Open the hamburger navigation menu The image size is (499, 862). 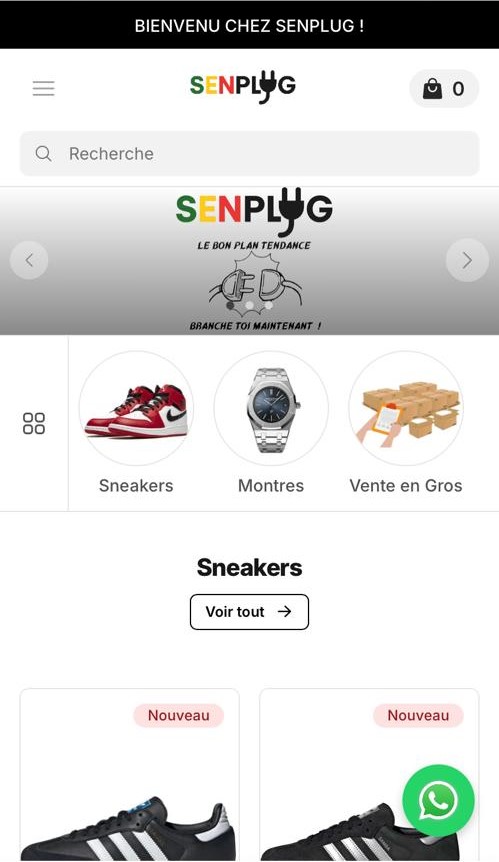click(43, 89)
